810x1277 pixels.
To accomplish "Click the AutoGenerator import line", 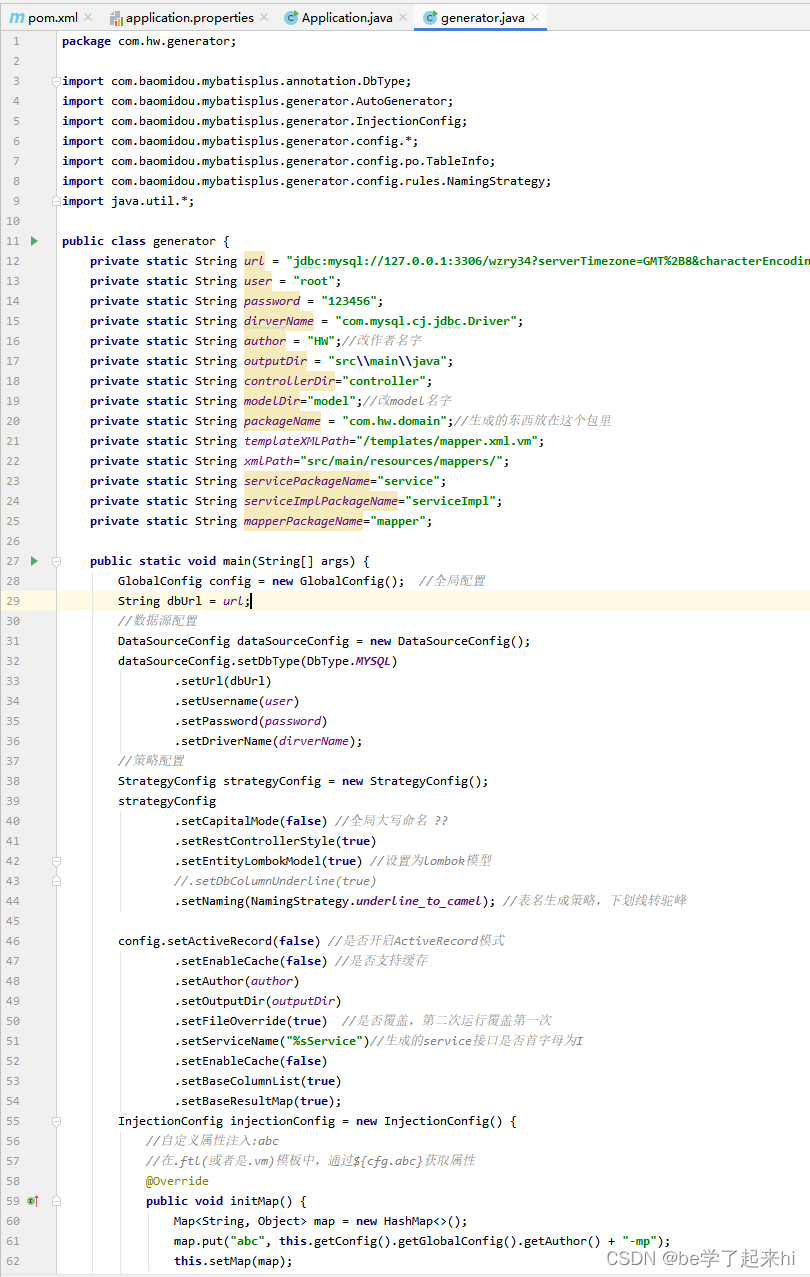I will click(x=257, y=101).
